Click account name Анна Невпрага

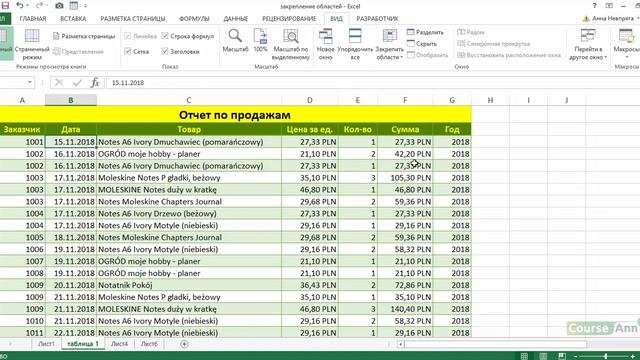(613, 19)
